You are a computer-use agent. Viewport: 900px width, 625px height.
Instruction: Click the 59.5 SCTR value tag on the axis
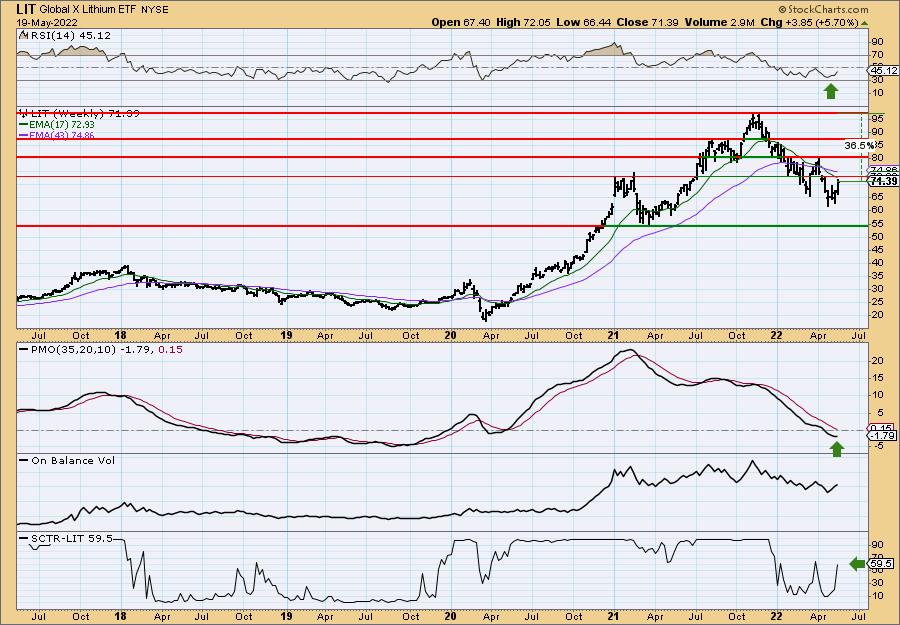pyautogui.click(x=880, y=564)
